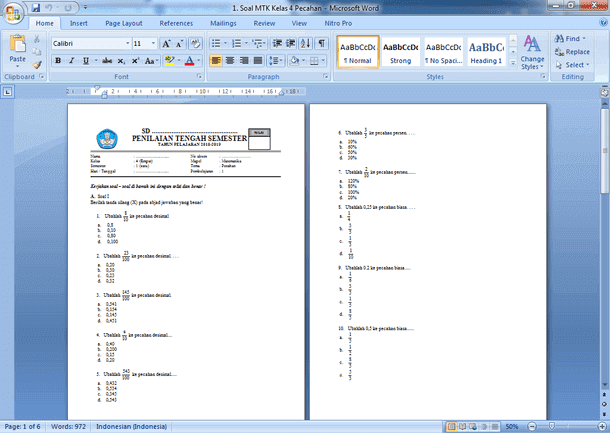The image size is (610, 433).
Task: Click the Paste clipboard icon
Action: point(18,43)
